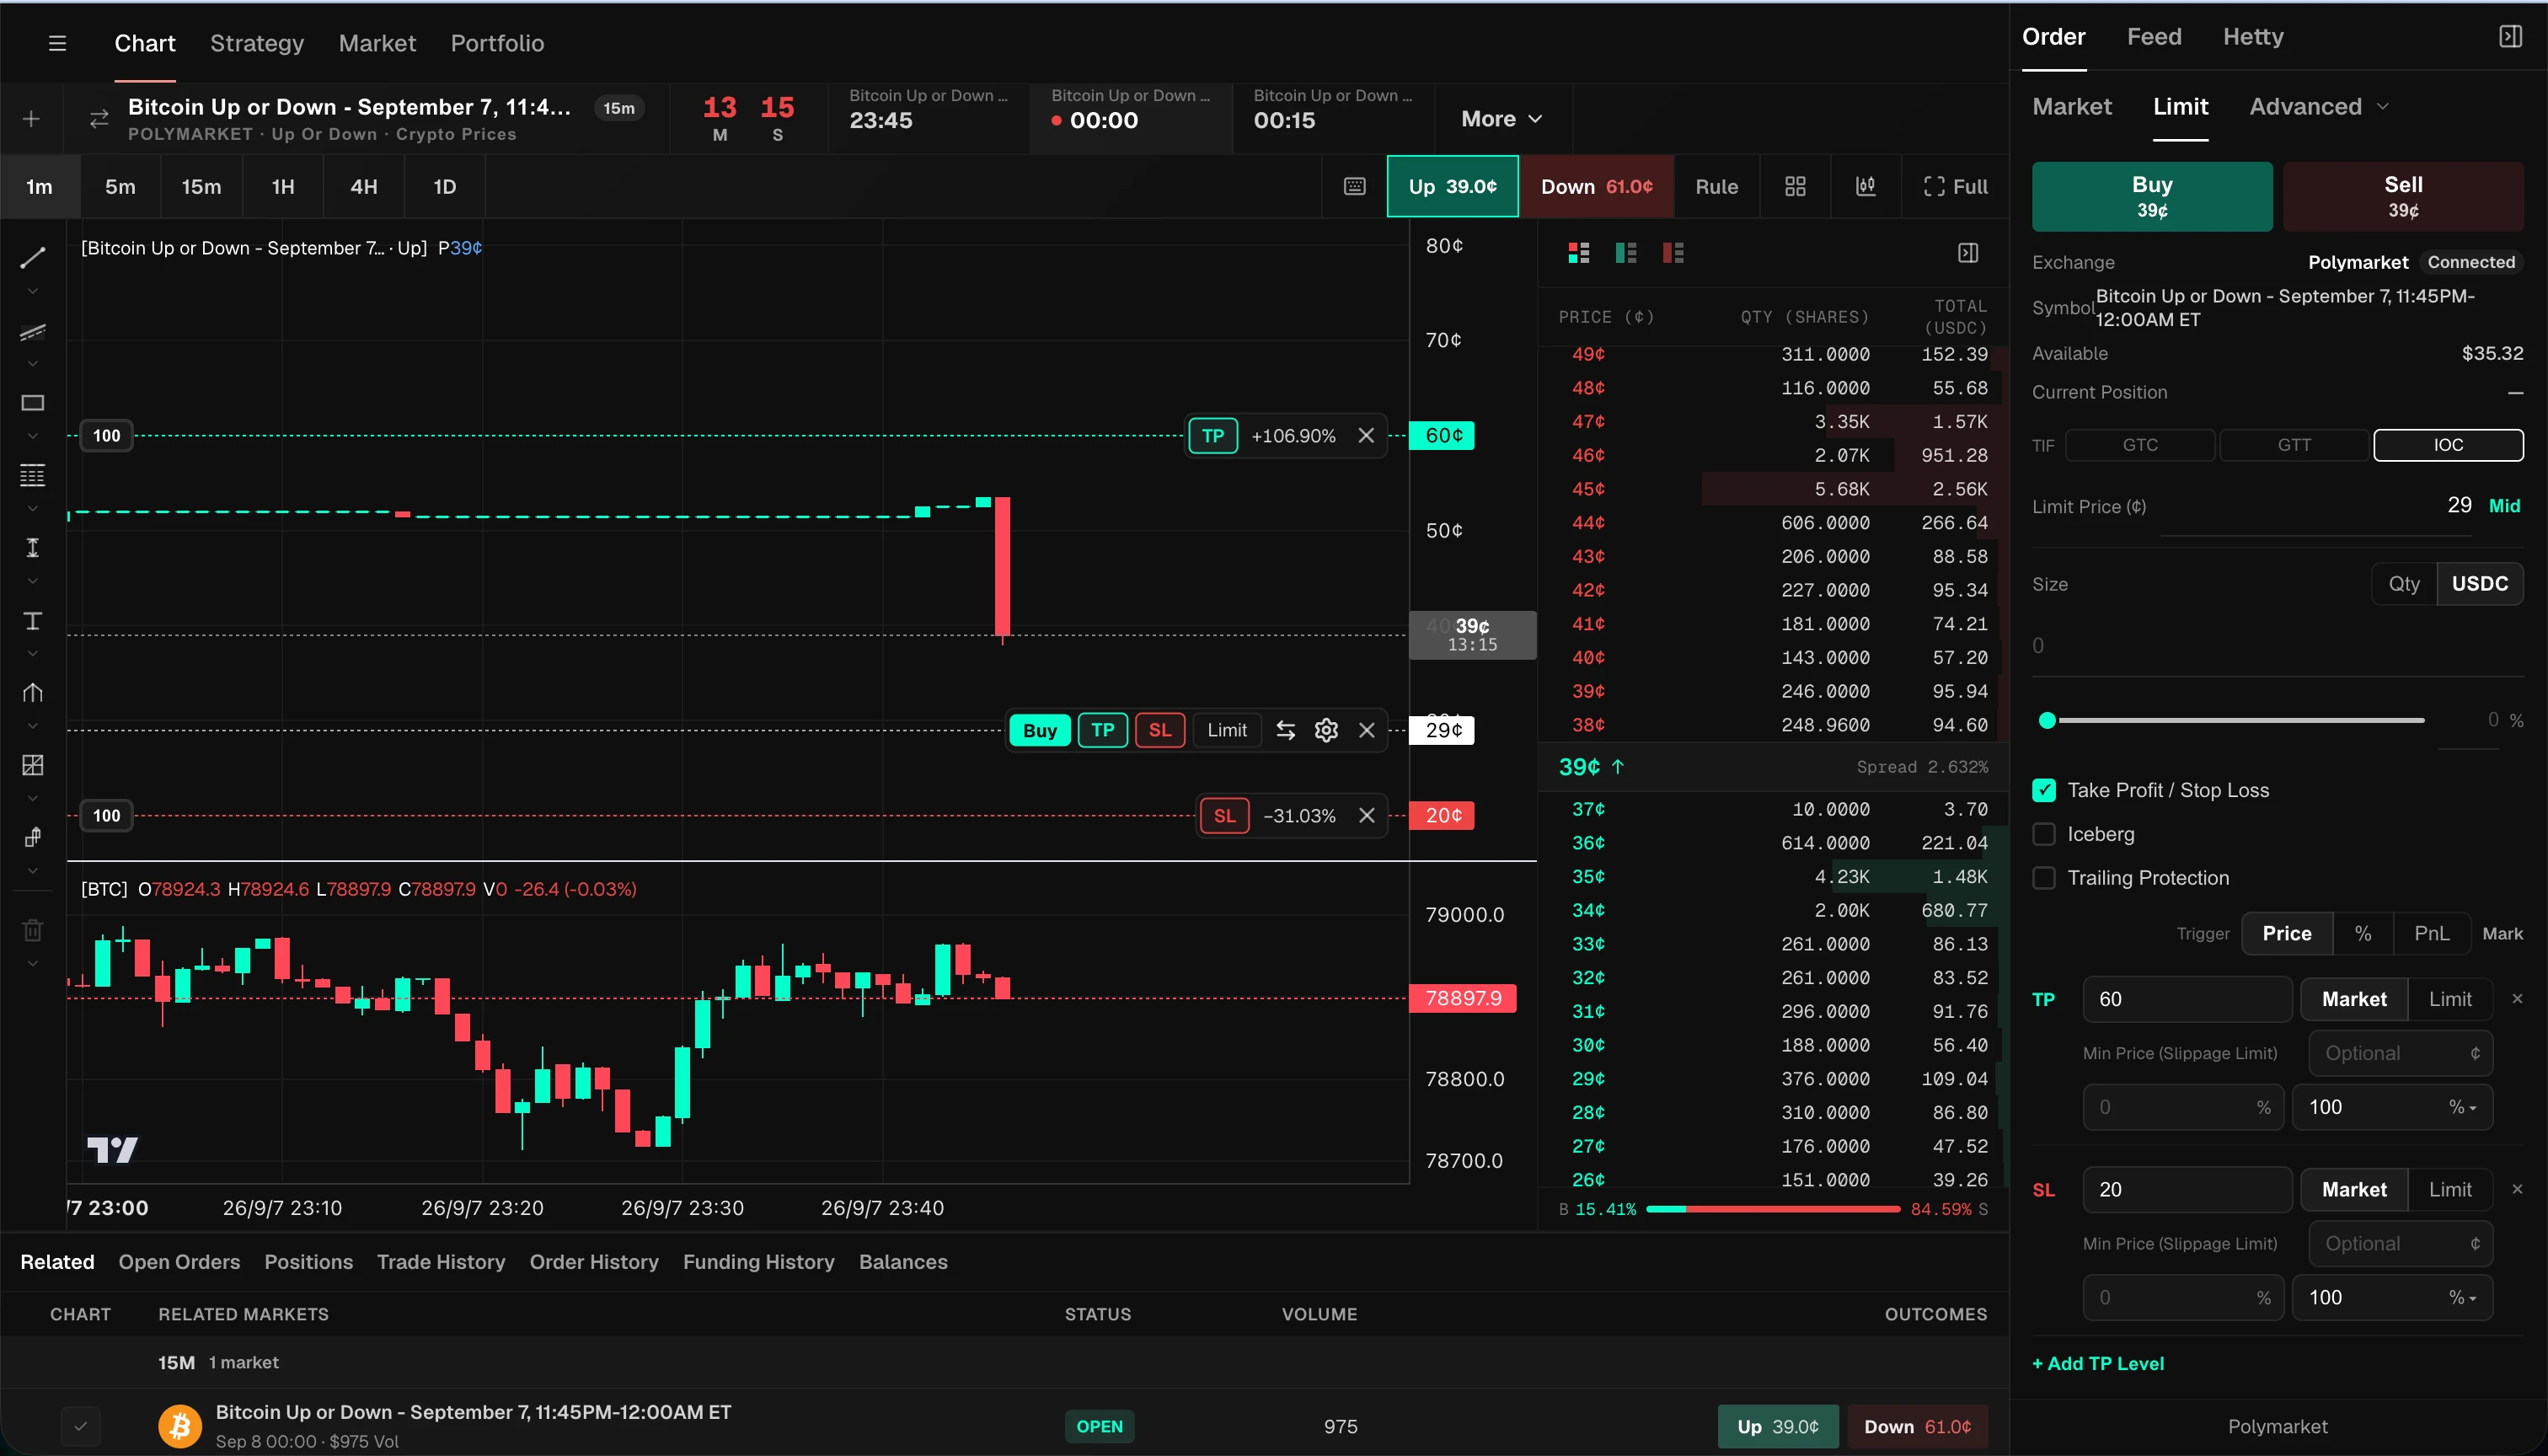
Task: Click the order size slider handle
Action: 2046,720
